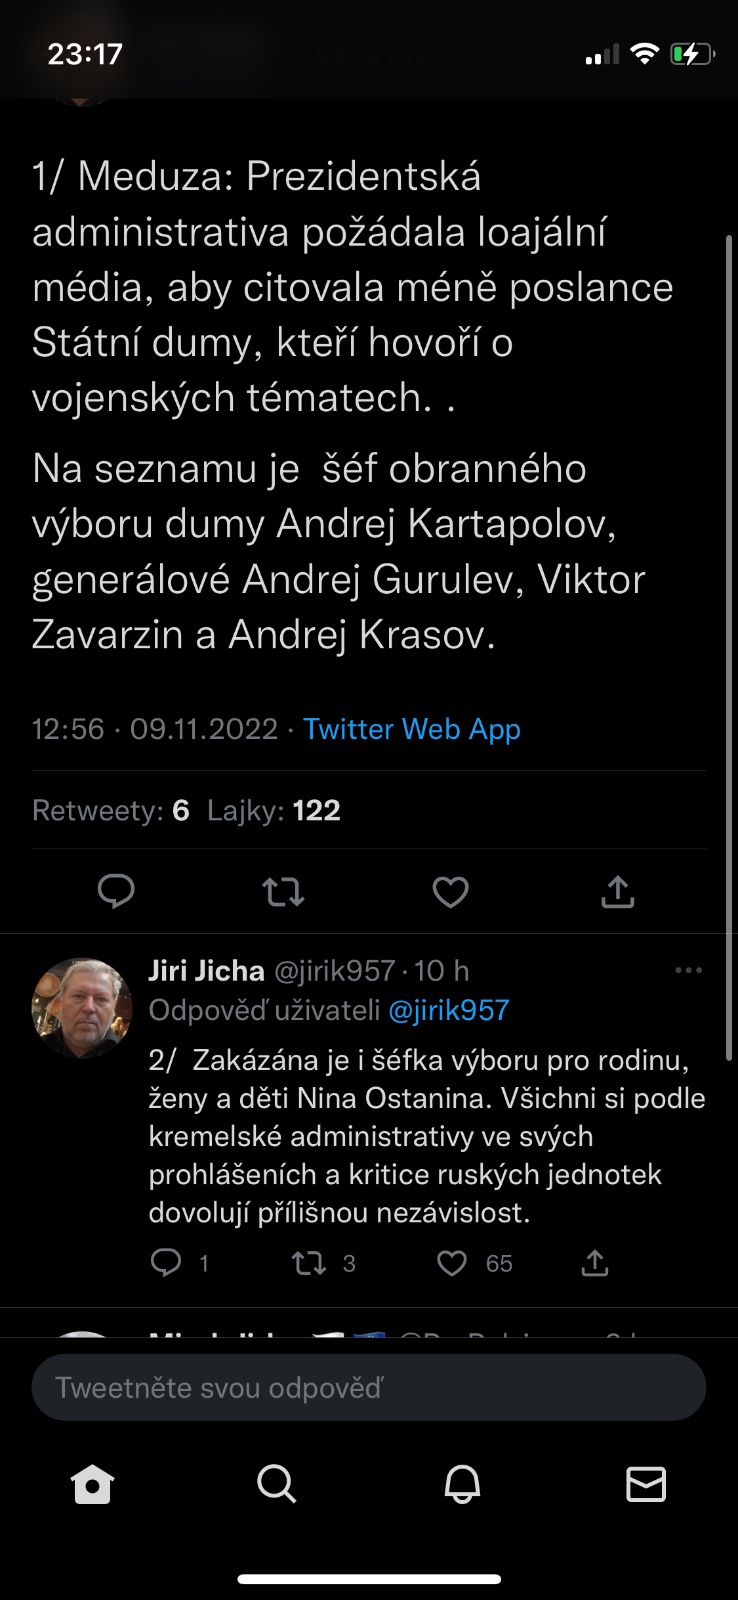Retweet the main Meduza tweet
Image resolution: width=738 pixels, height=1600 pixels.
(x=283, y=890)
